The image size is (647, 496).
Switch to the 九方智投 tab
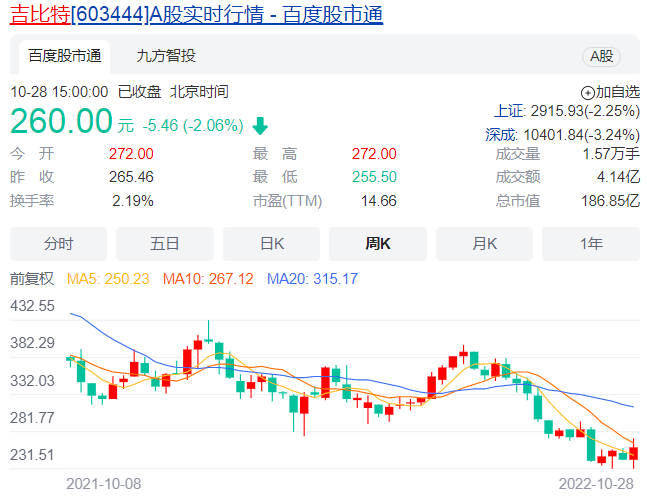tap(166, 56)
